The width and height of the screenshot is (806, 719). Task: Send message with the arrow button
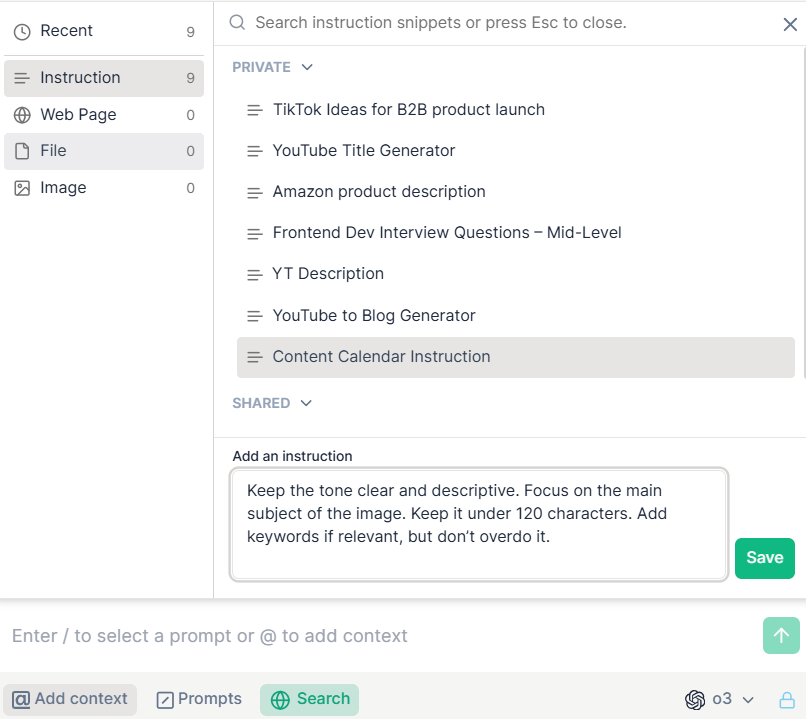coord(781,636)
